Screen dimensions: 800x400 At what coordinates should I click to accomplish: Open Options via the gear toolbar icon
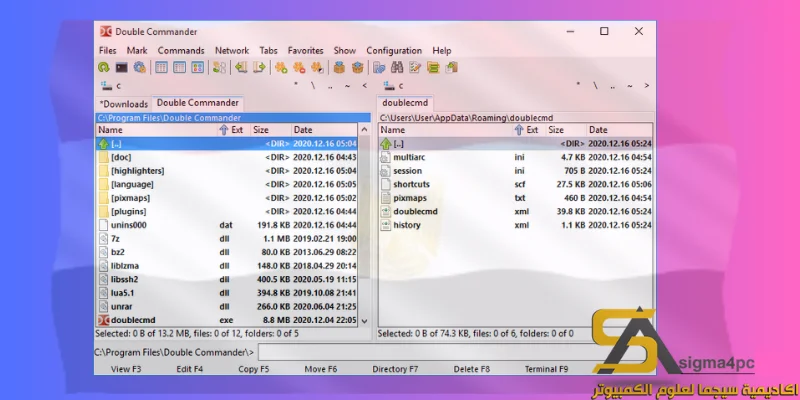[x=139, y=67]
